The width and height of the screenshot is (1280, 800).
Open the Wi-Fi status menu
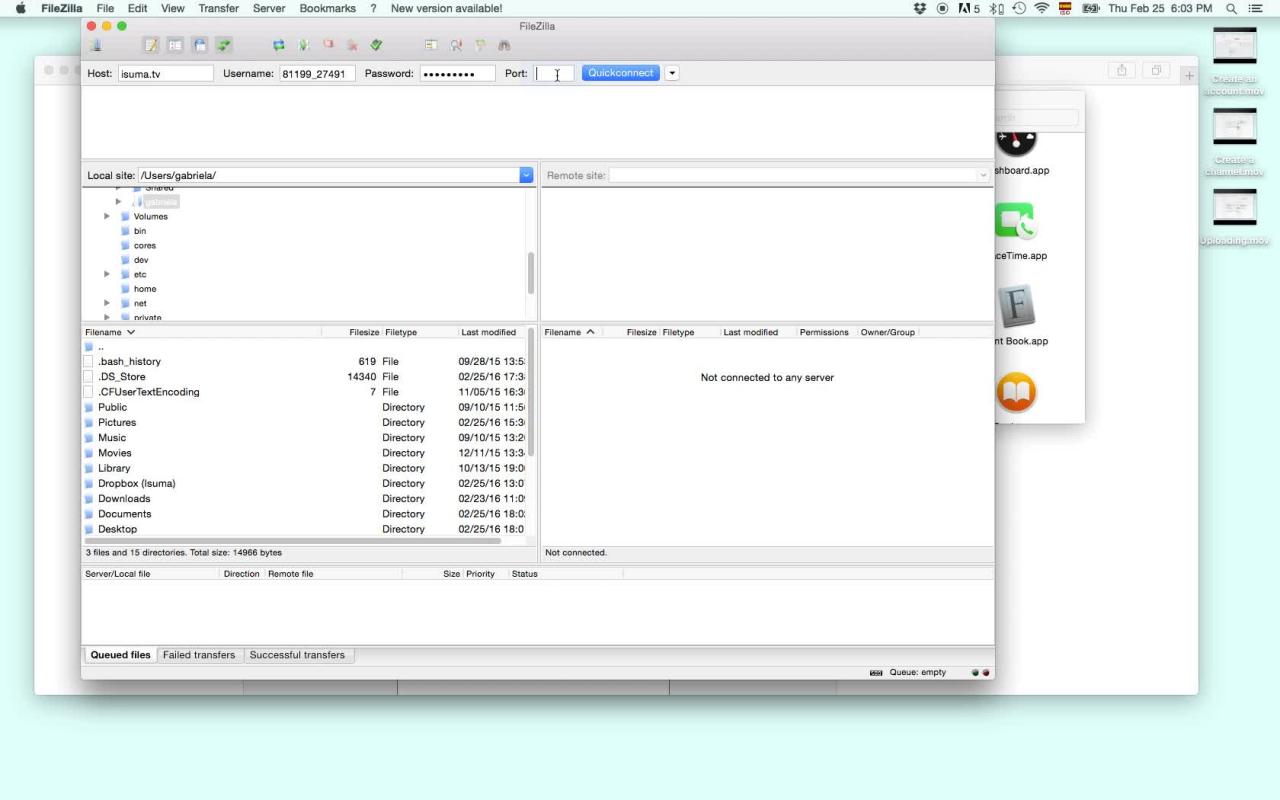pyautogui.click(x=1042, y=8)
